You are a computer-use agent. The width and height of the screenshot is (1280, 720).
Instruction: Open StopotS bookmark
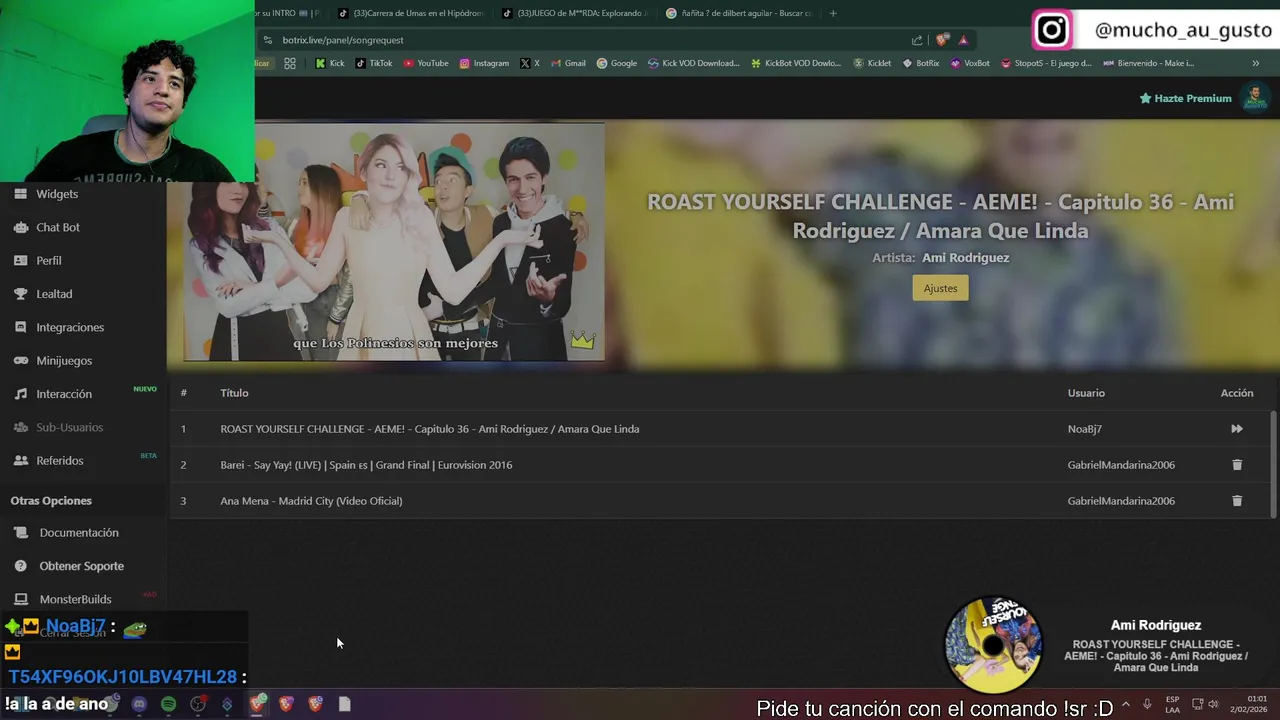[x=1047, y=63]
